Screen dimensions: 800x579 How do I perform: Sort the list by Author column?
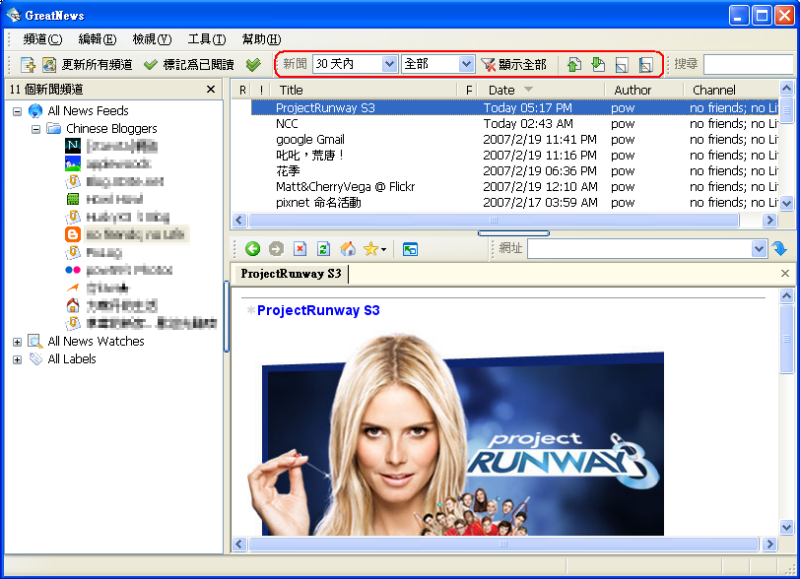pos(645,90)
